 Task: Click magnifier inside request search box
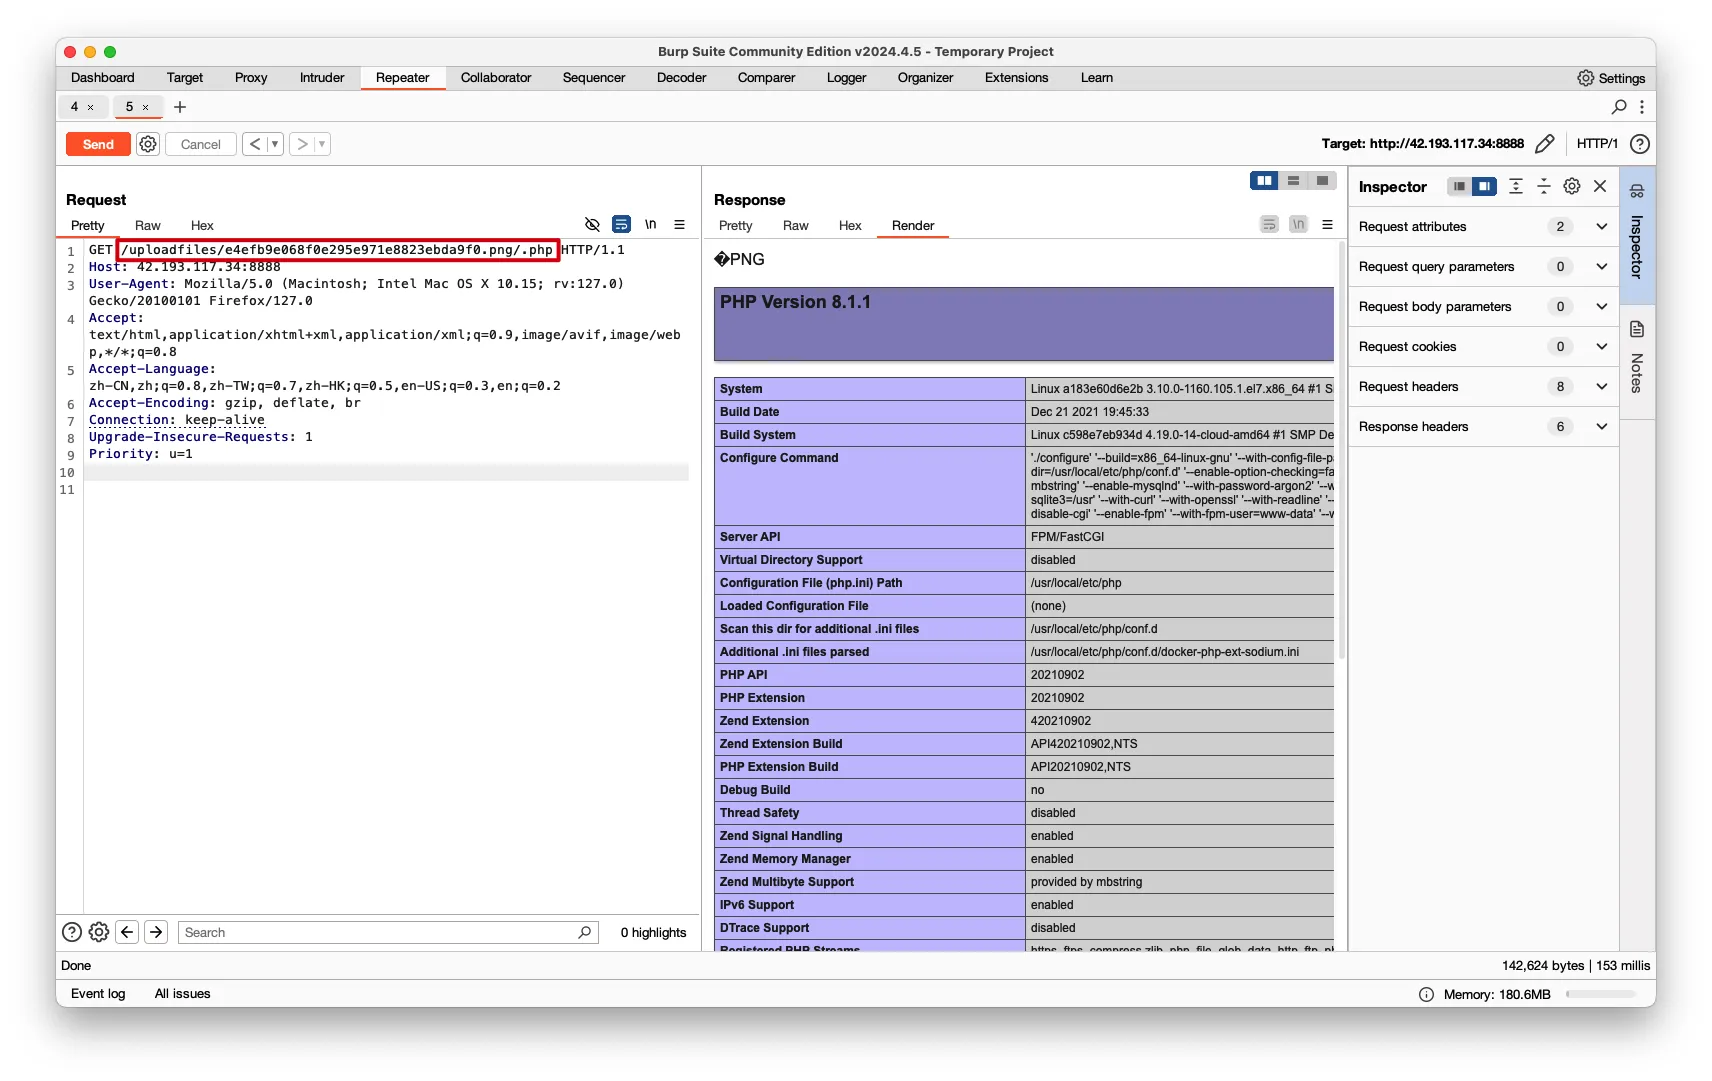click(585, 932)
